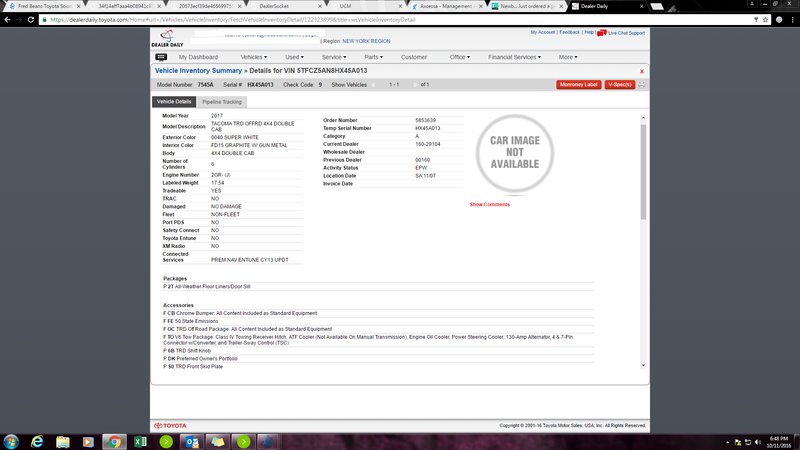Image resolution: width=800 pixels, height=450 pixels.
Task: Bookmark page with star icon
Action: 765,19
